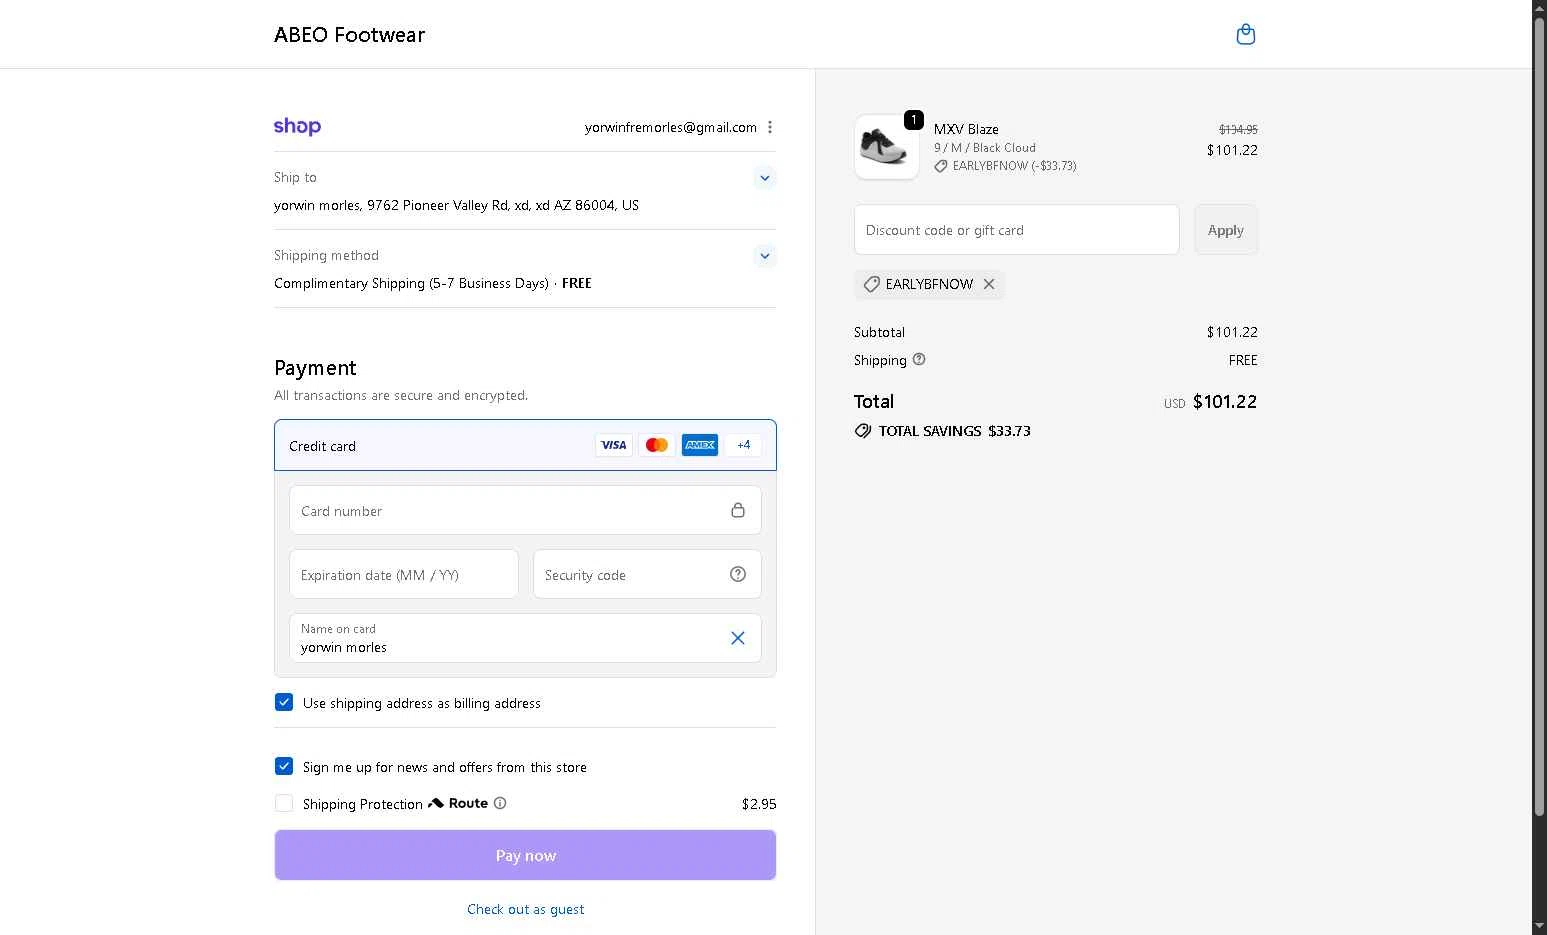Click the MXV Blaze product name
This screenshot has height=935, width=1547.
click(x=966, y=129)
